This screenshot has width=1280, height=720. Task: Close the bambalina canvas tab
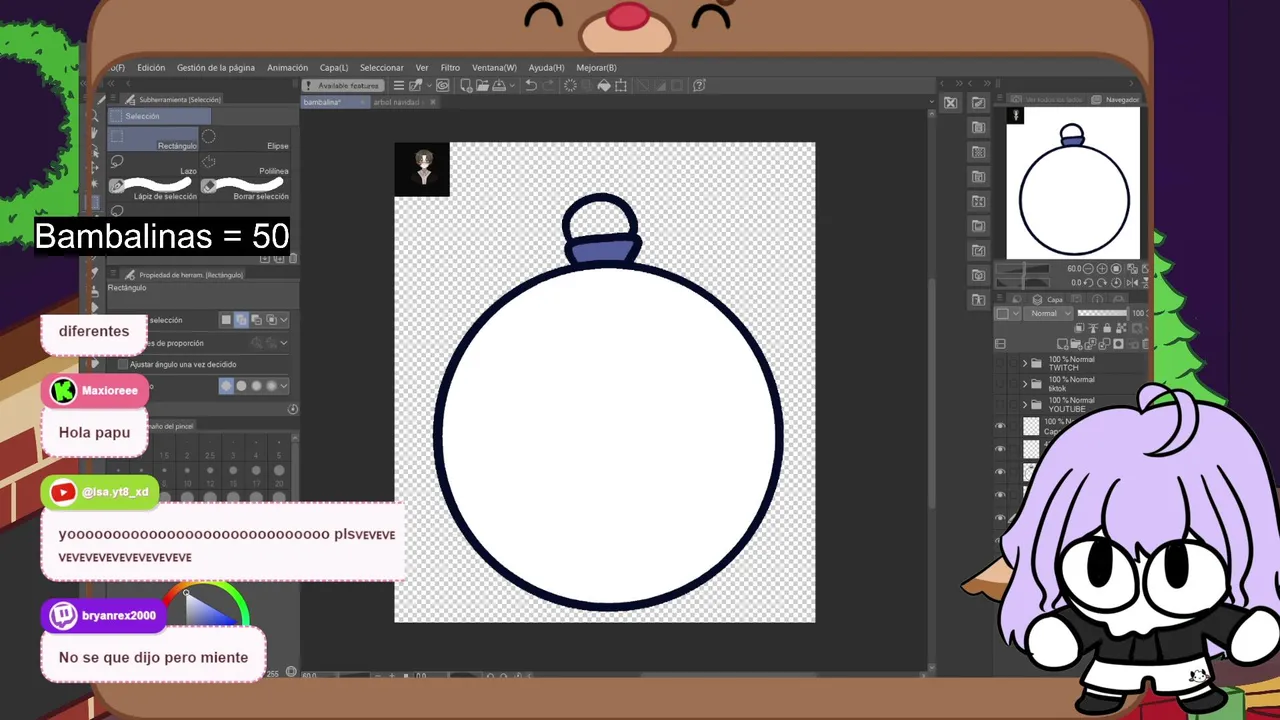pos(362,102)
